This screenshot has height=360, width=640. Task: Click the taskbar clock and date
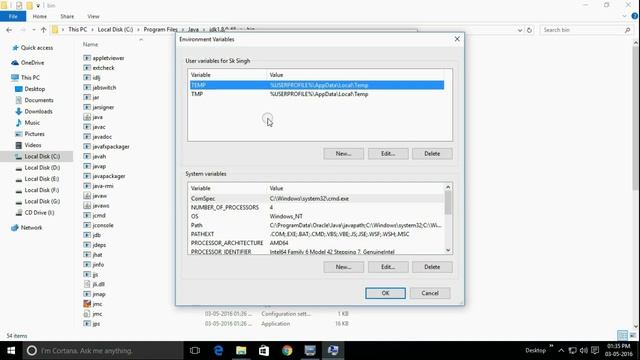click(x=619, y=350)
